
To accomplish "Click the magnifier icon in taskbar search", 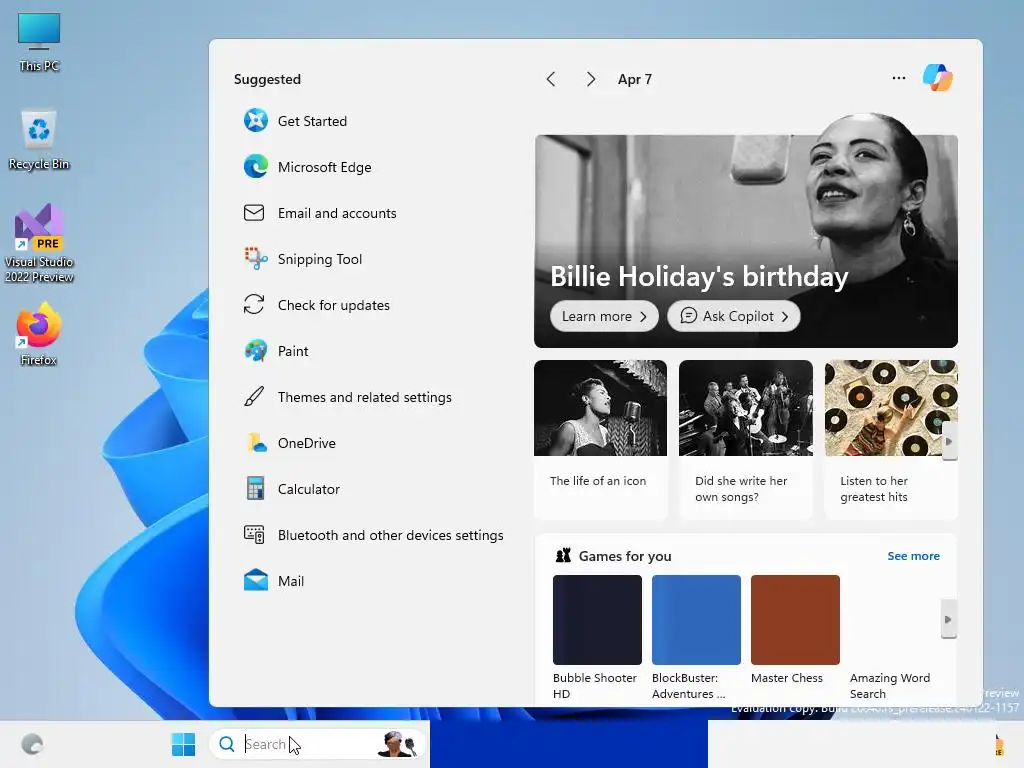I will pos(227,744).
